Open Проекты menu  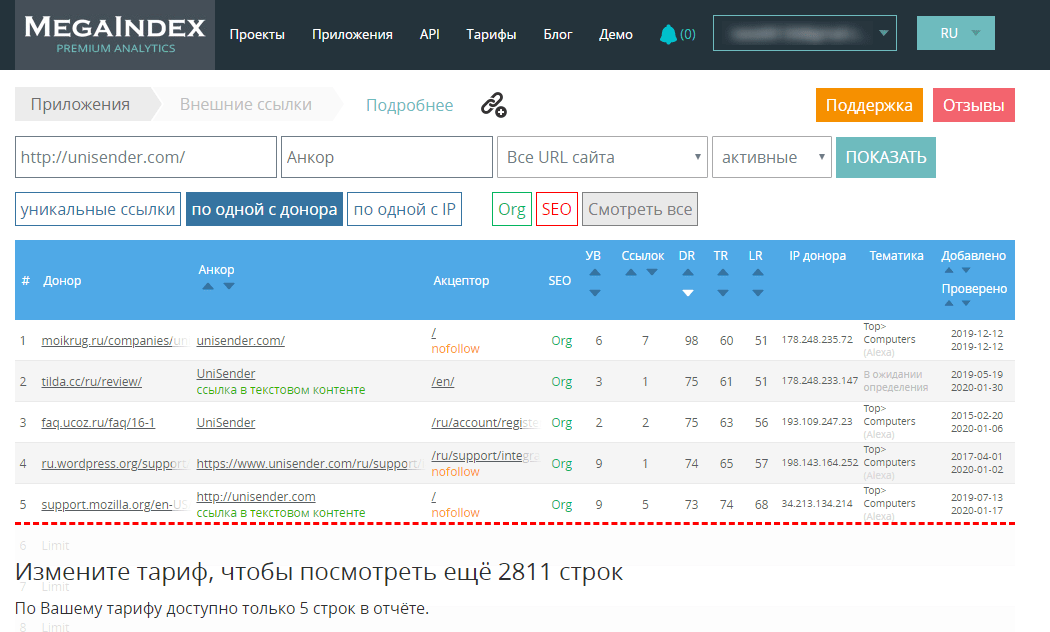click(257, 34)
